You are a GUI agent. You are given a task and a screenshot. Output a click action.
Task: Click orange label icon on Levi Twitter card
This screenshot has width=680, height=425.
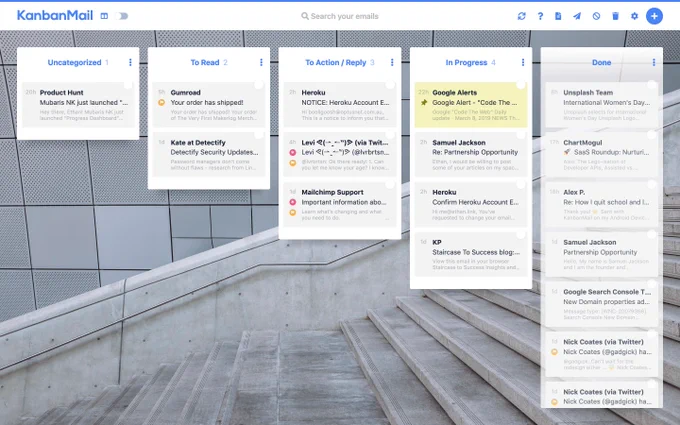coord(293,163)
